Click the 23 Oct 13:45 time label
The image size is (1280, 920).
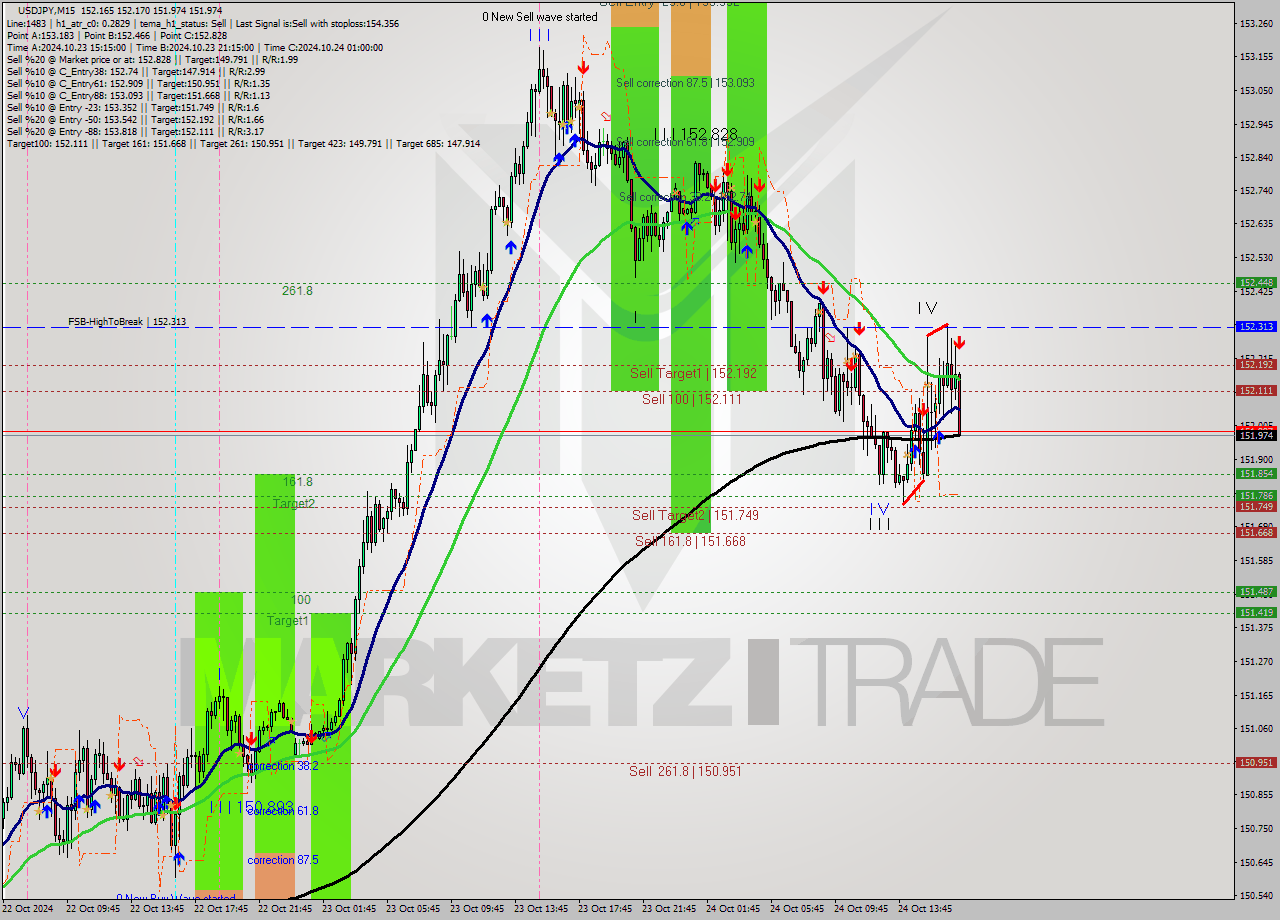click(539, 909)
